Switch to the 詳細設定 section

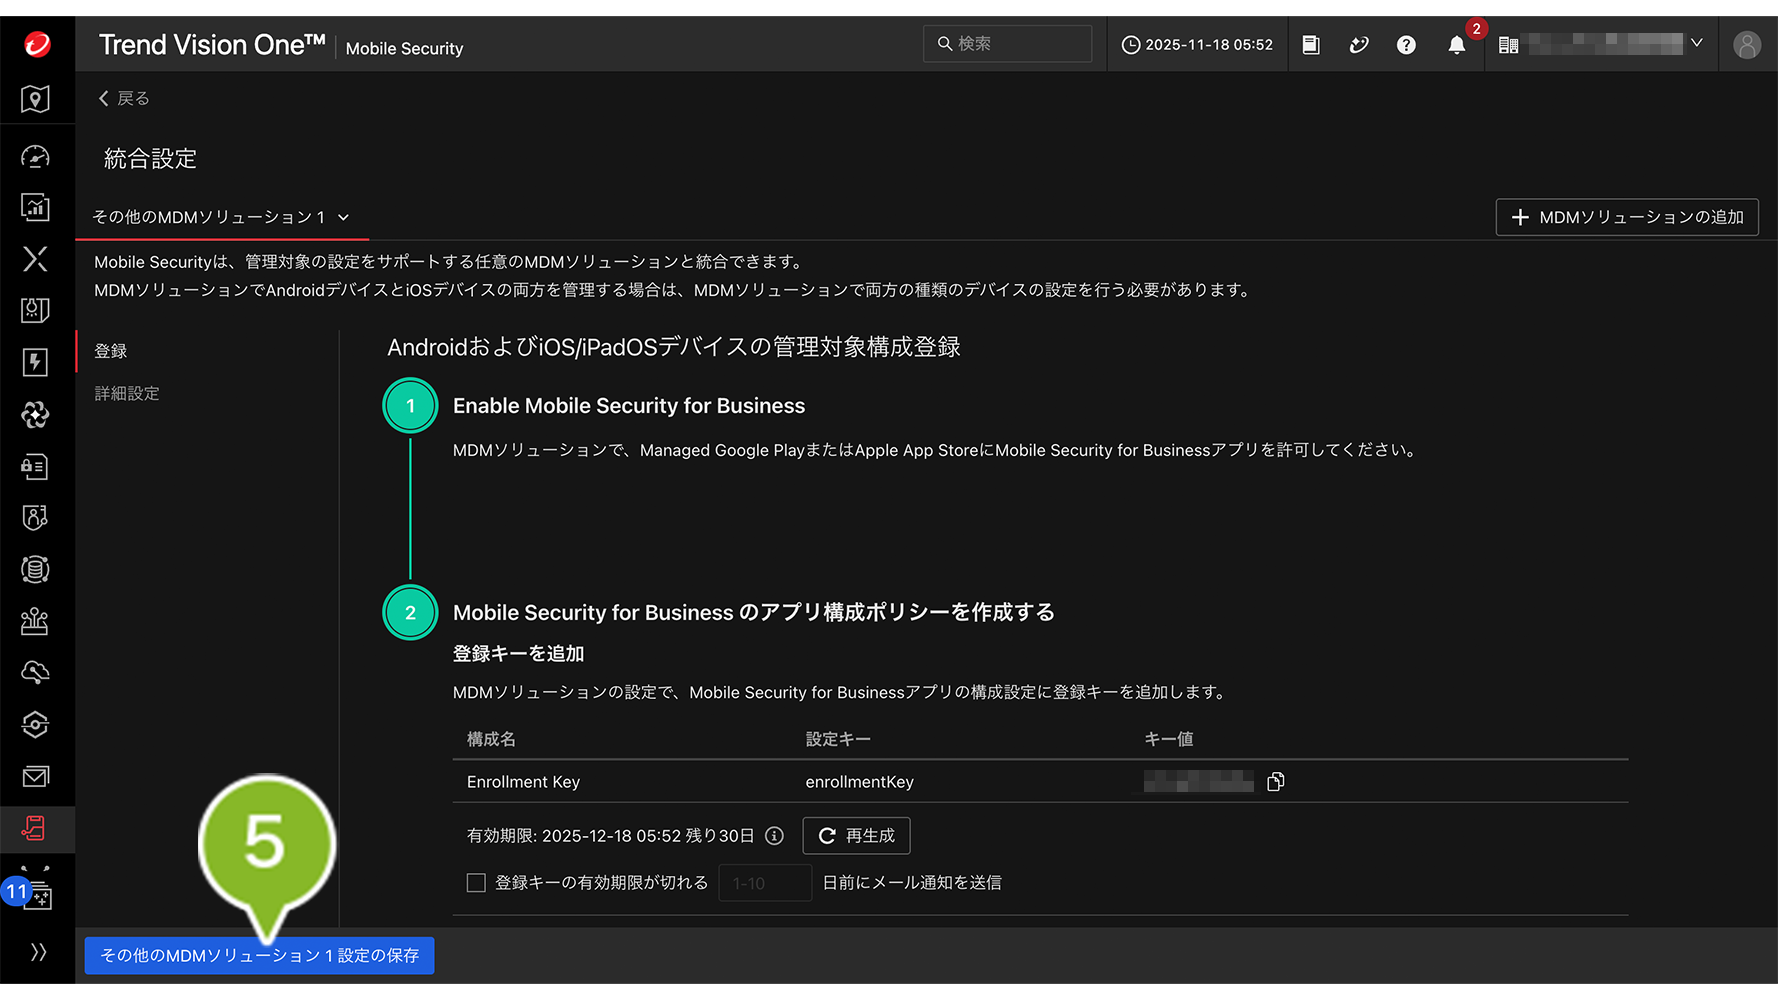tap(127, 394)
